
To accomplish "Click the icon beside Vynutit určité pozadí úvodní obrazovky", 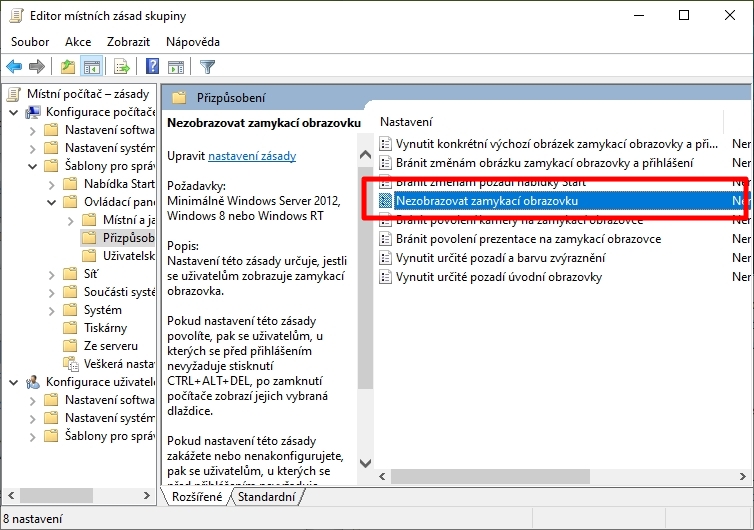I will coord(385,277).
